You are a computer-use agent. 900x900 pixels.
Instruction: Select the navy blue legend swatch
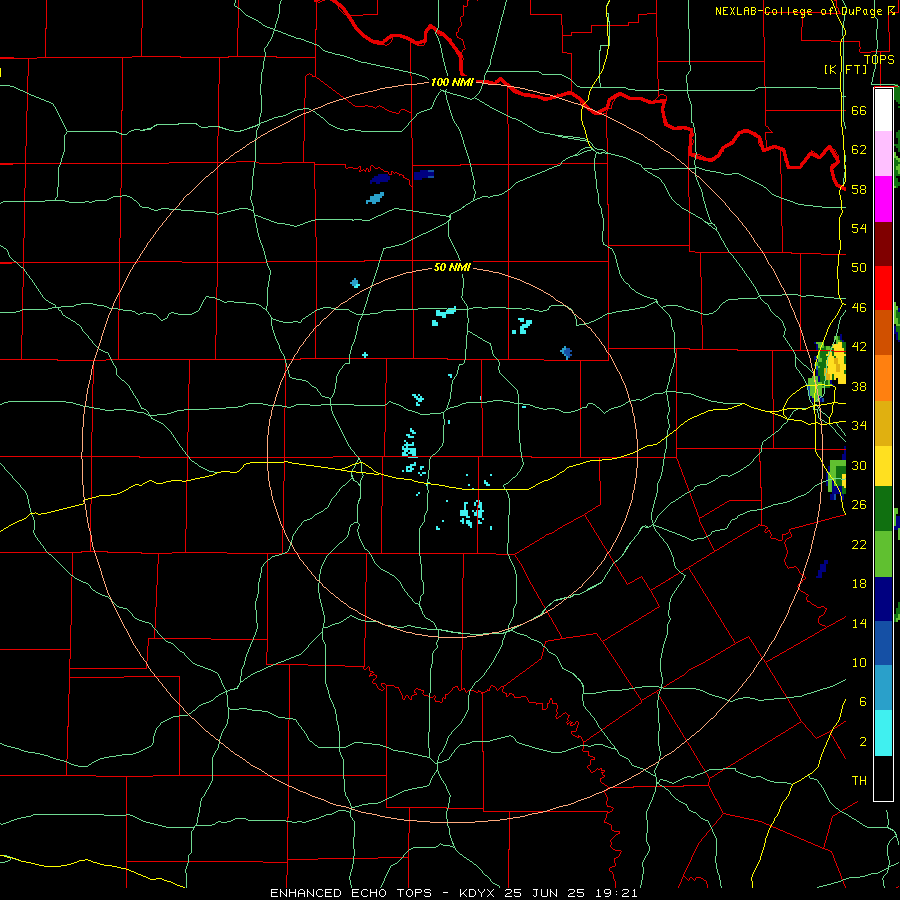[883, 599]
